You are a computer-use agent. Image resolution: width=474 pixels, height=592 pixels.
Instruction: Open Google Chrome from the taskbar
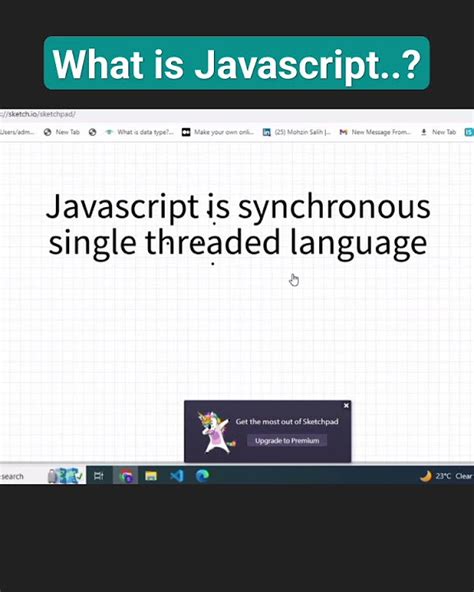coord(126,476)
